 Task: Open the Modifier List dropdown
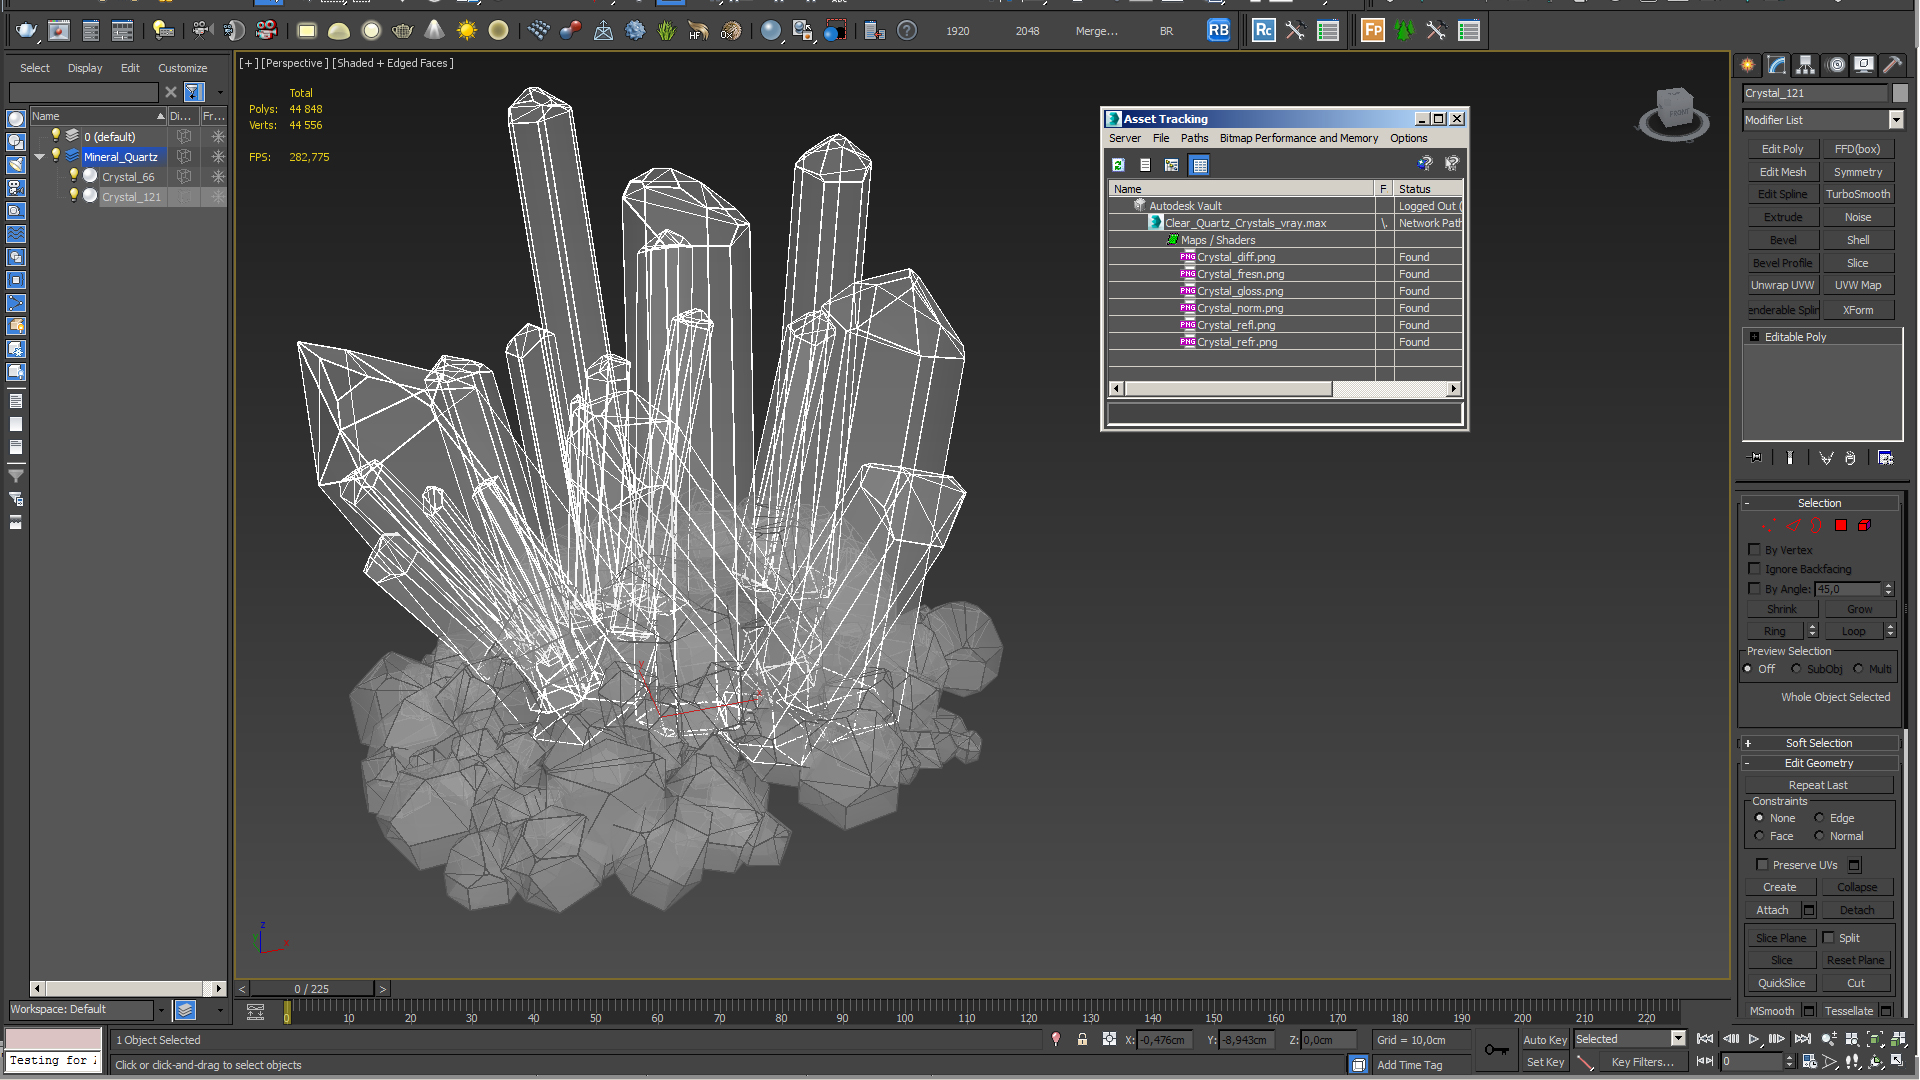pyautogui.click(x=1895, y=120)
